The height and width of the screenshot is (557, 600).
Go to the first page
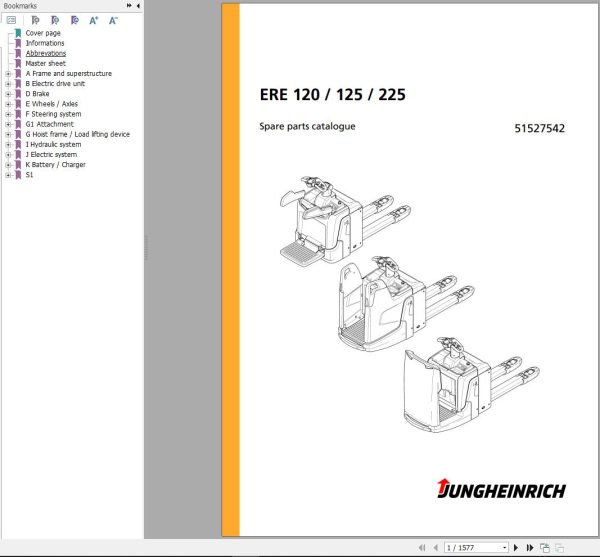click(x=422, y=548)
